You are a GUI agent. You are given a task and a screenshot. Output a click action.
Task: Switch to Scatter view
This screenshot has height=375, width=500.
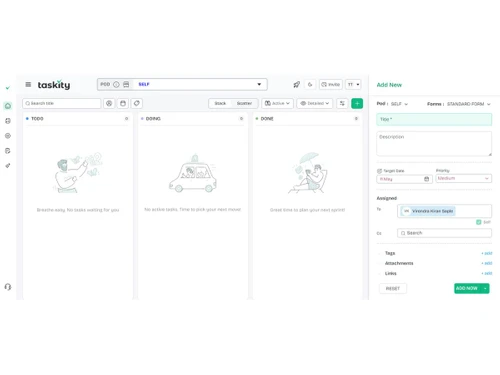coord(244,103)
